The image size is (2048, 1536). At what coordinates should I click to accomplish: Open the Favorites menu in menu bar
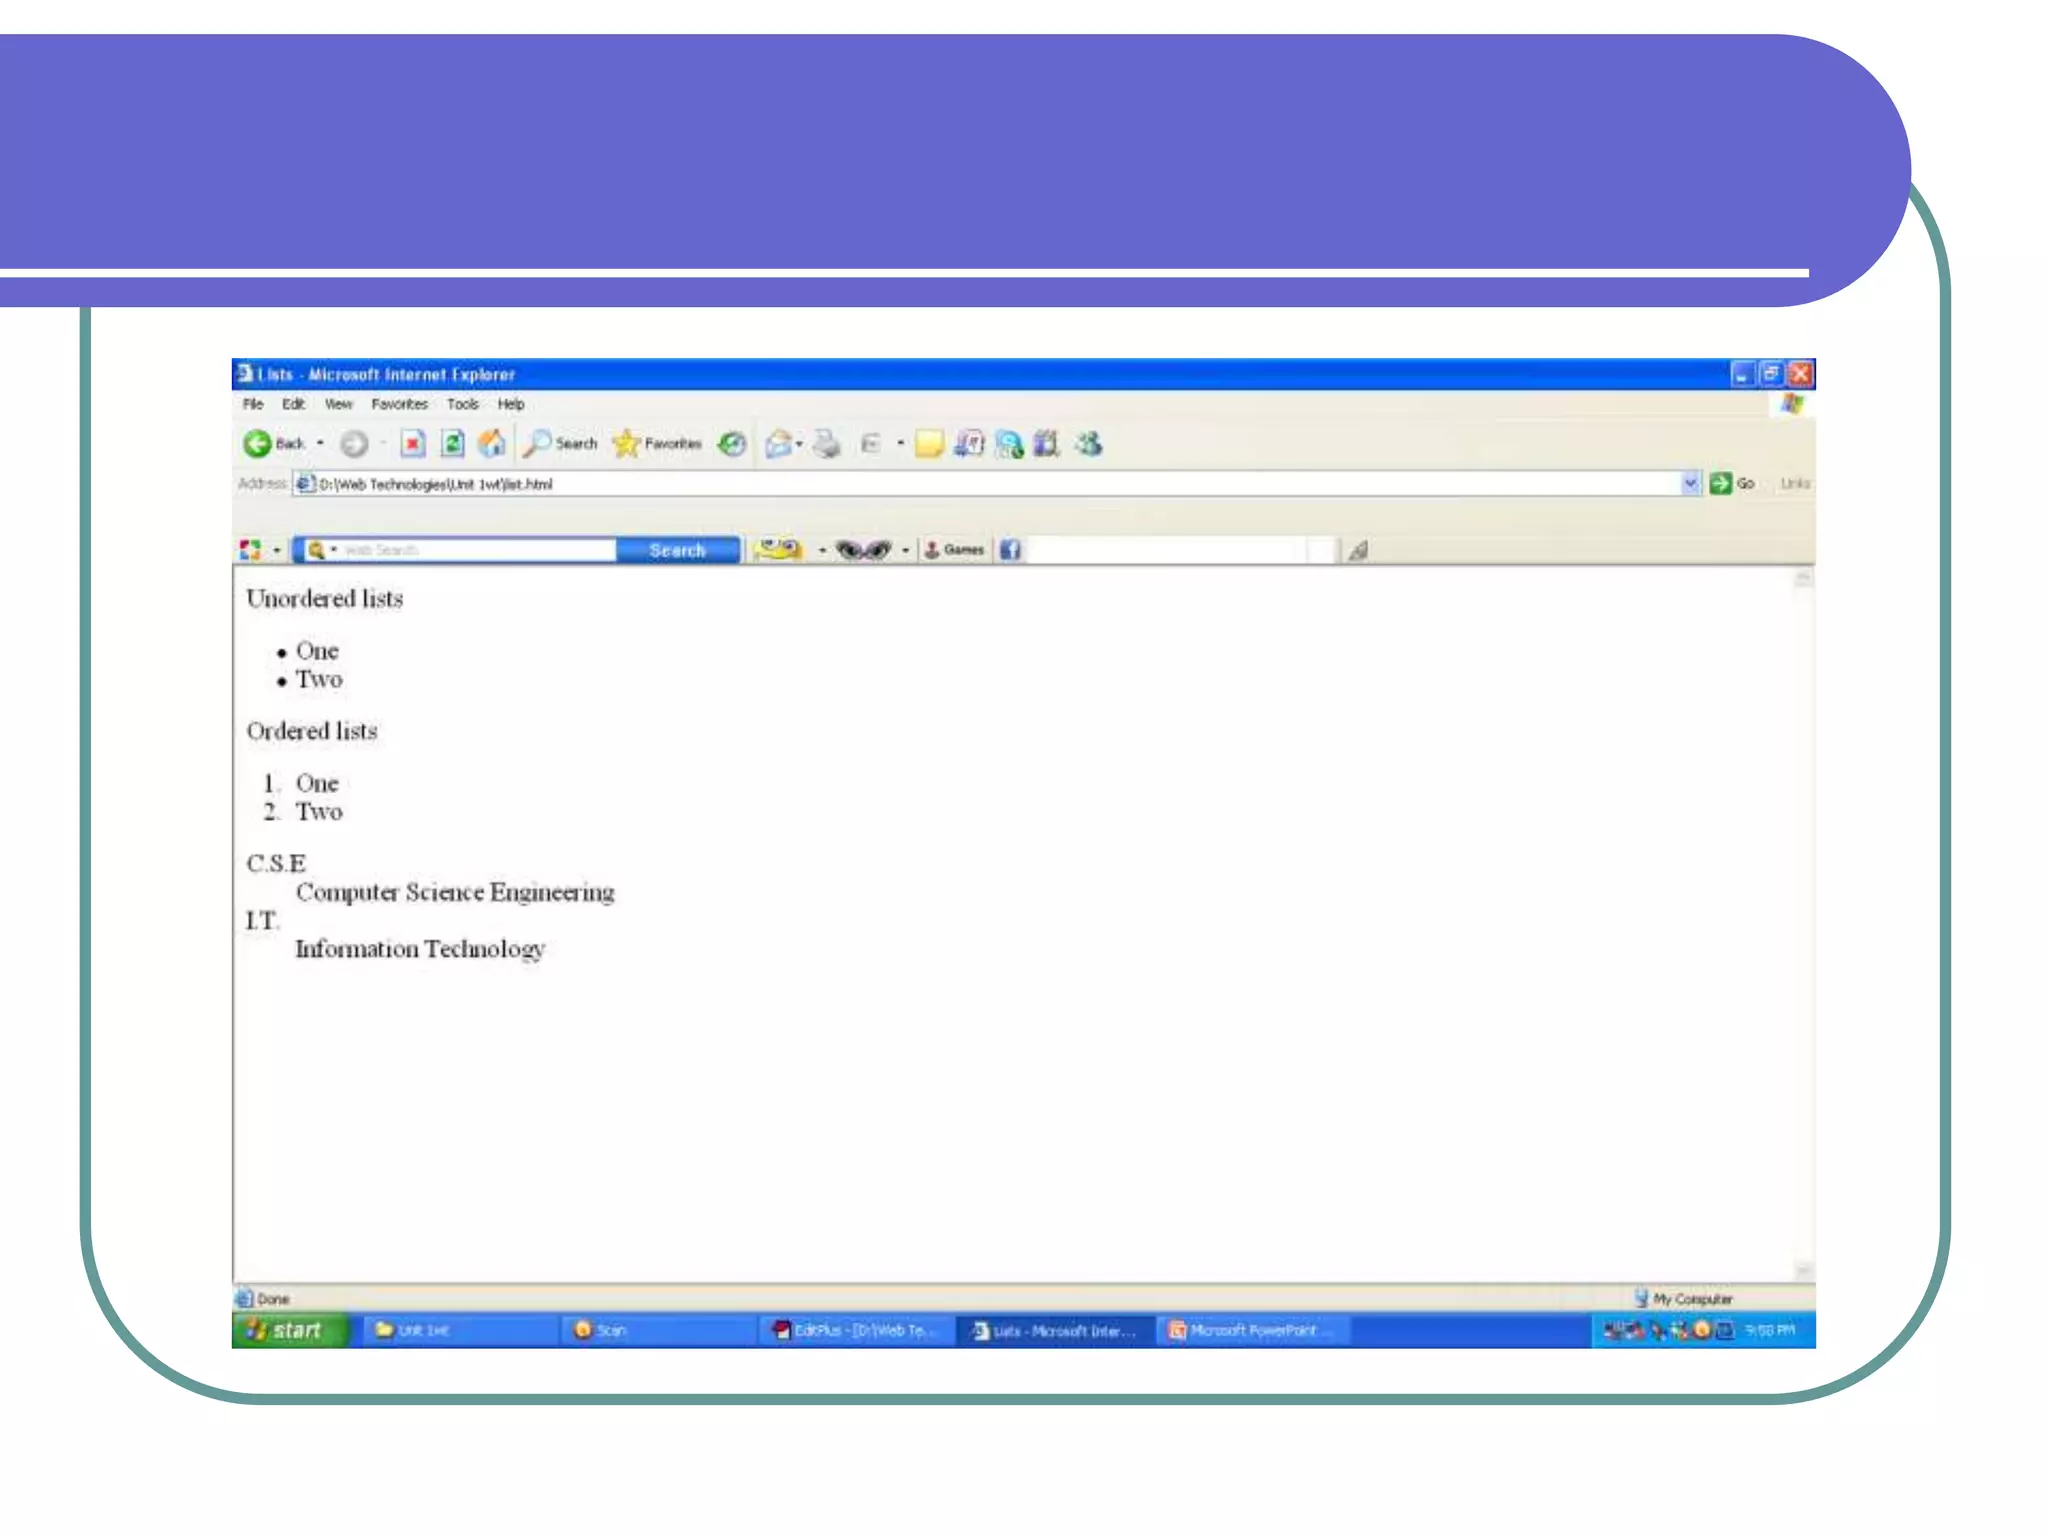tap(399, 404)
